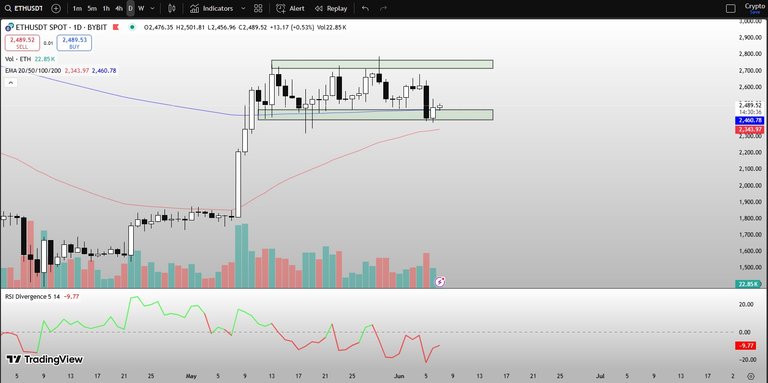Expand the timeframe interval dropdown
The width and height of the screenshot is (768, 383).
tap(153, 8)
